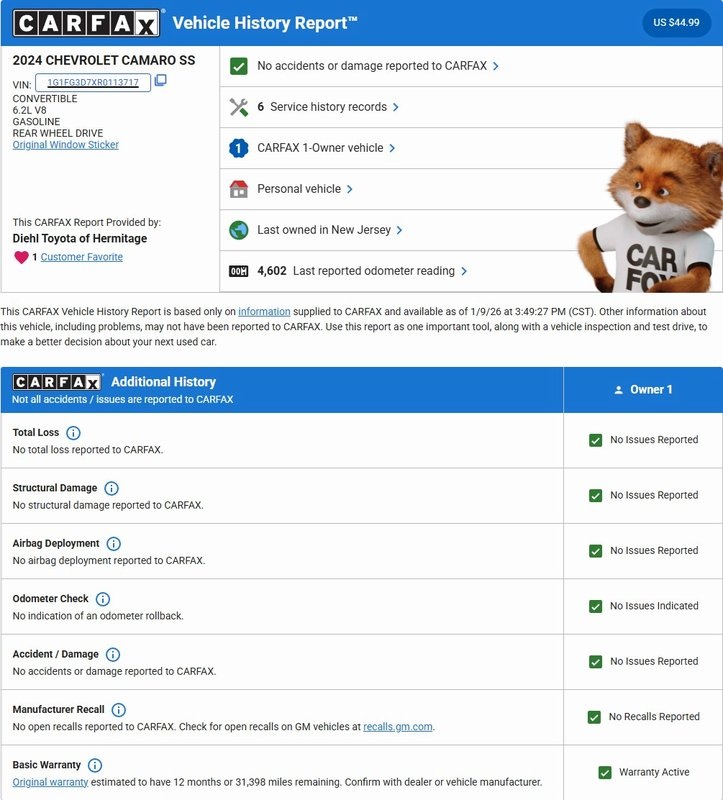
Task: Copy the VIN using the copy icon
Action: coord(160,82)
